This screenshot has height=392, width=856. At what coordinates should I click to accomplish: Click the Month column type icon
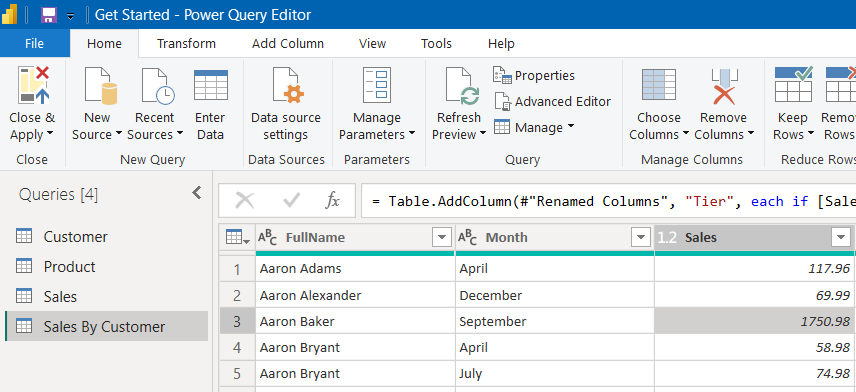click(x=467, y=237)
